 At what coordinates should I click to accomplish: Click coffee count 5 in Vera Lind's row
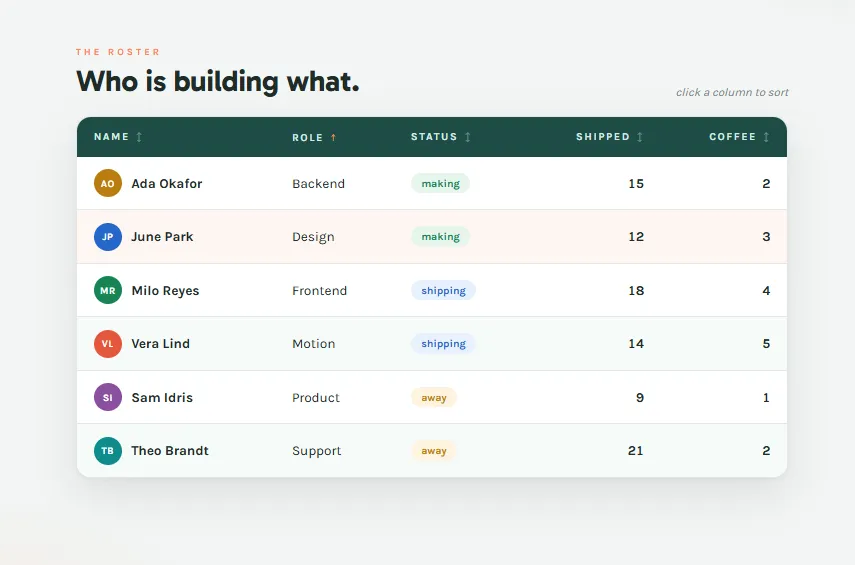(766, 344)
